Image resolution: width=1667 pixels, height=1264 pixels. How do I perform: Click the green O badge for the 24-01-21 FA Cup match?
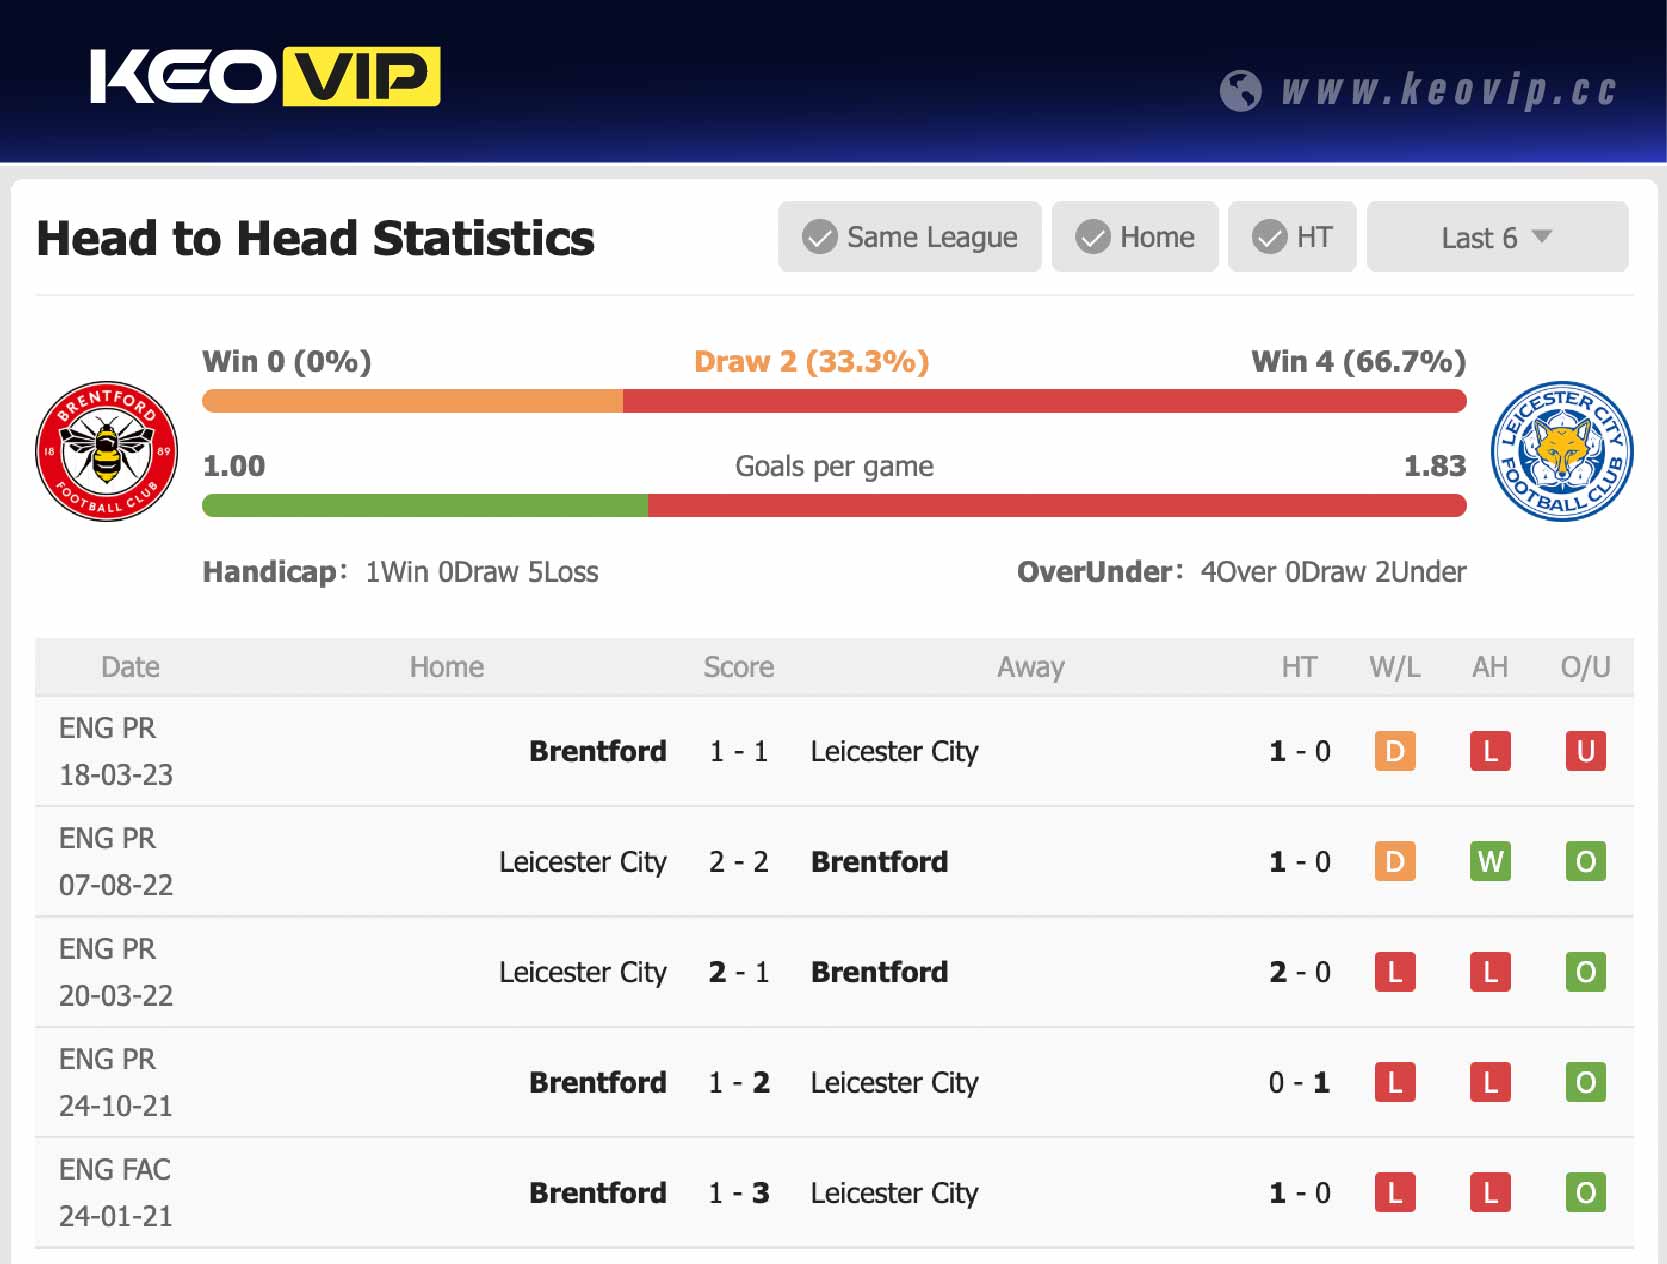(1585, 1192)
